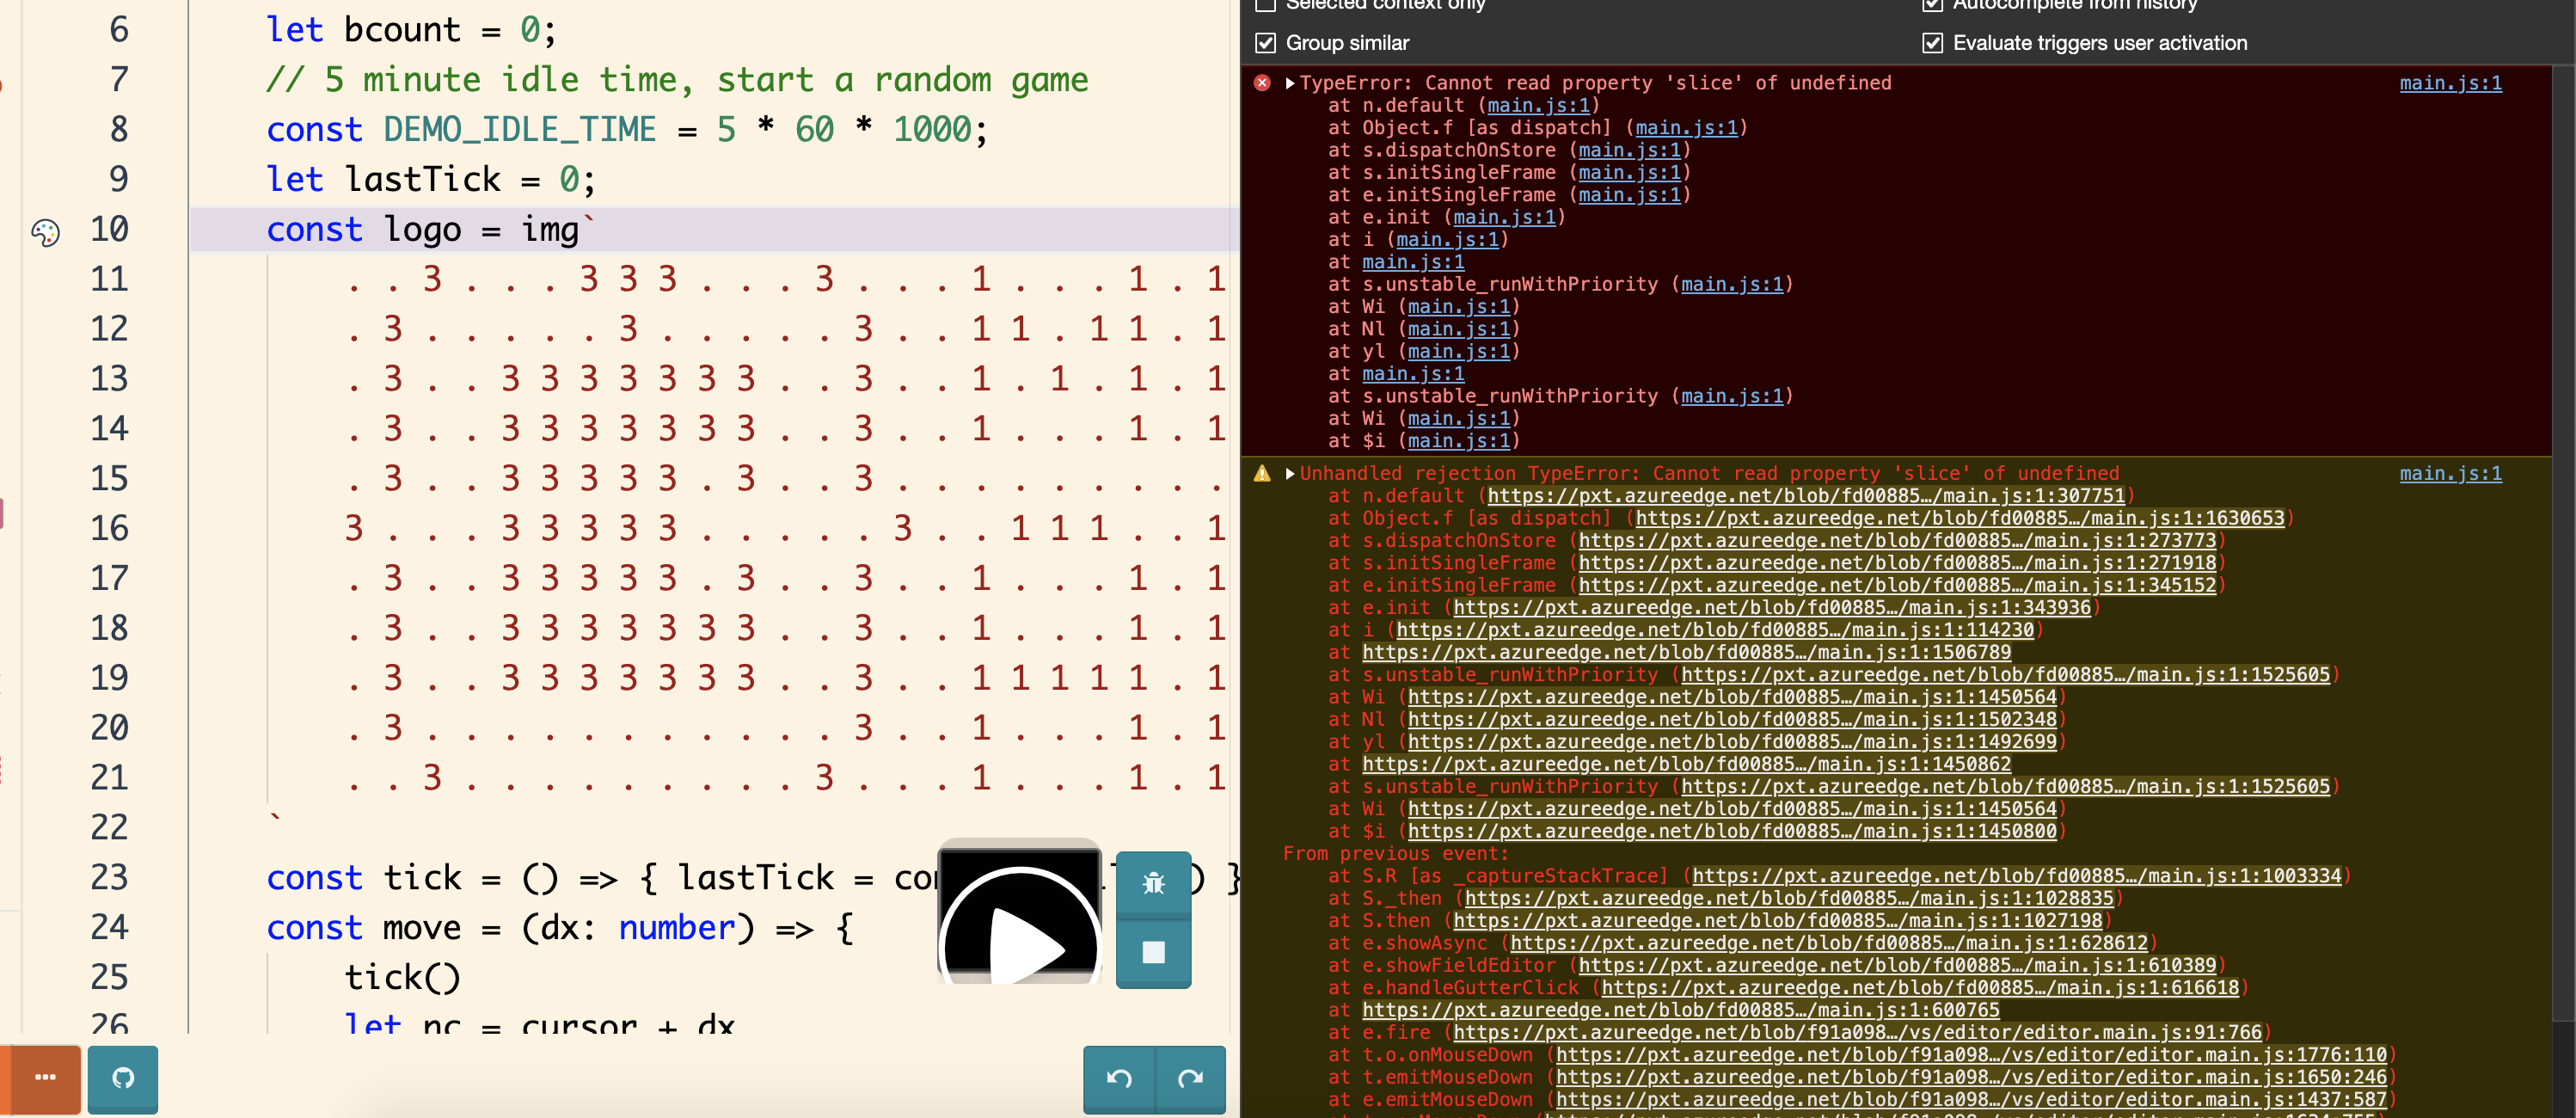Uncheck the Group similar checkbox
This screenshot has width=2576, height=1118.
point(1264,43)
